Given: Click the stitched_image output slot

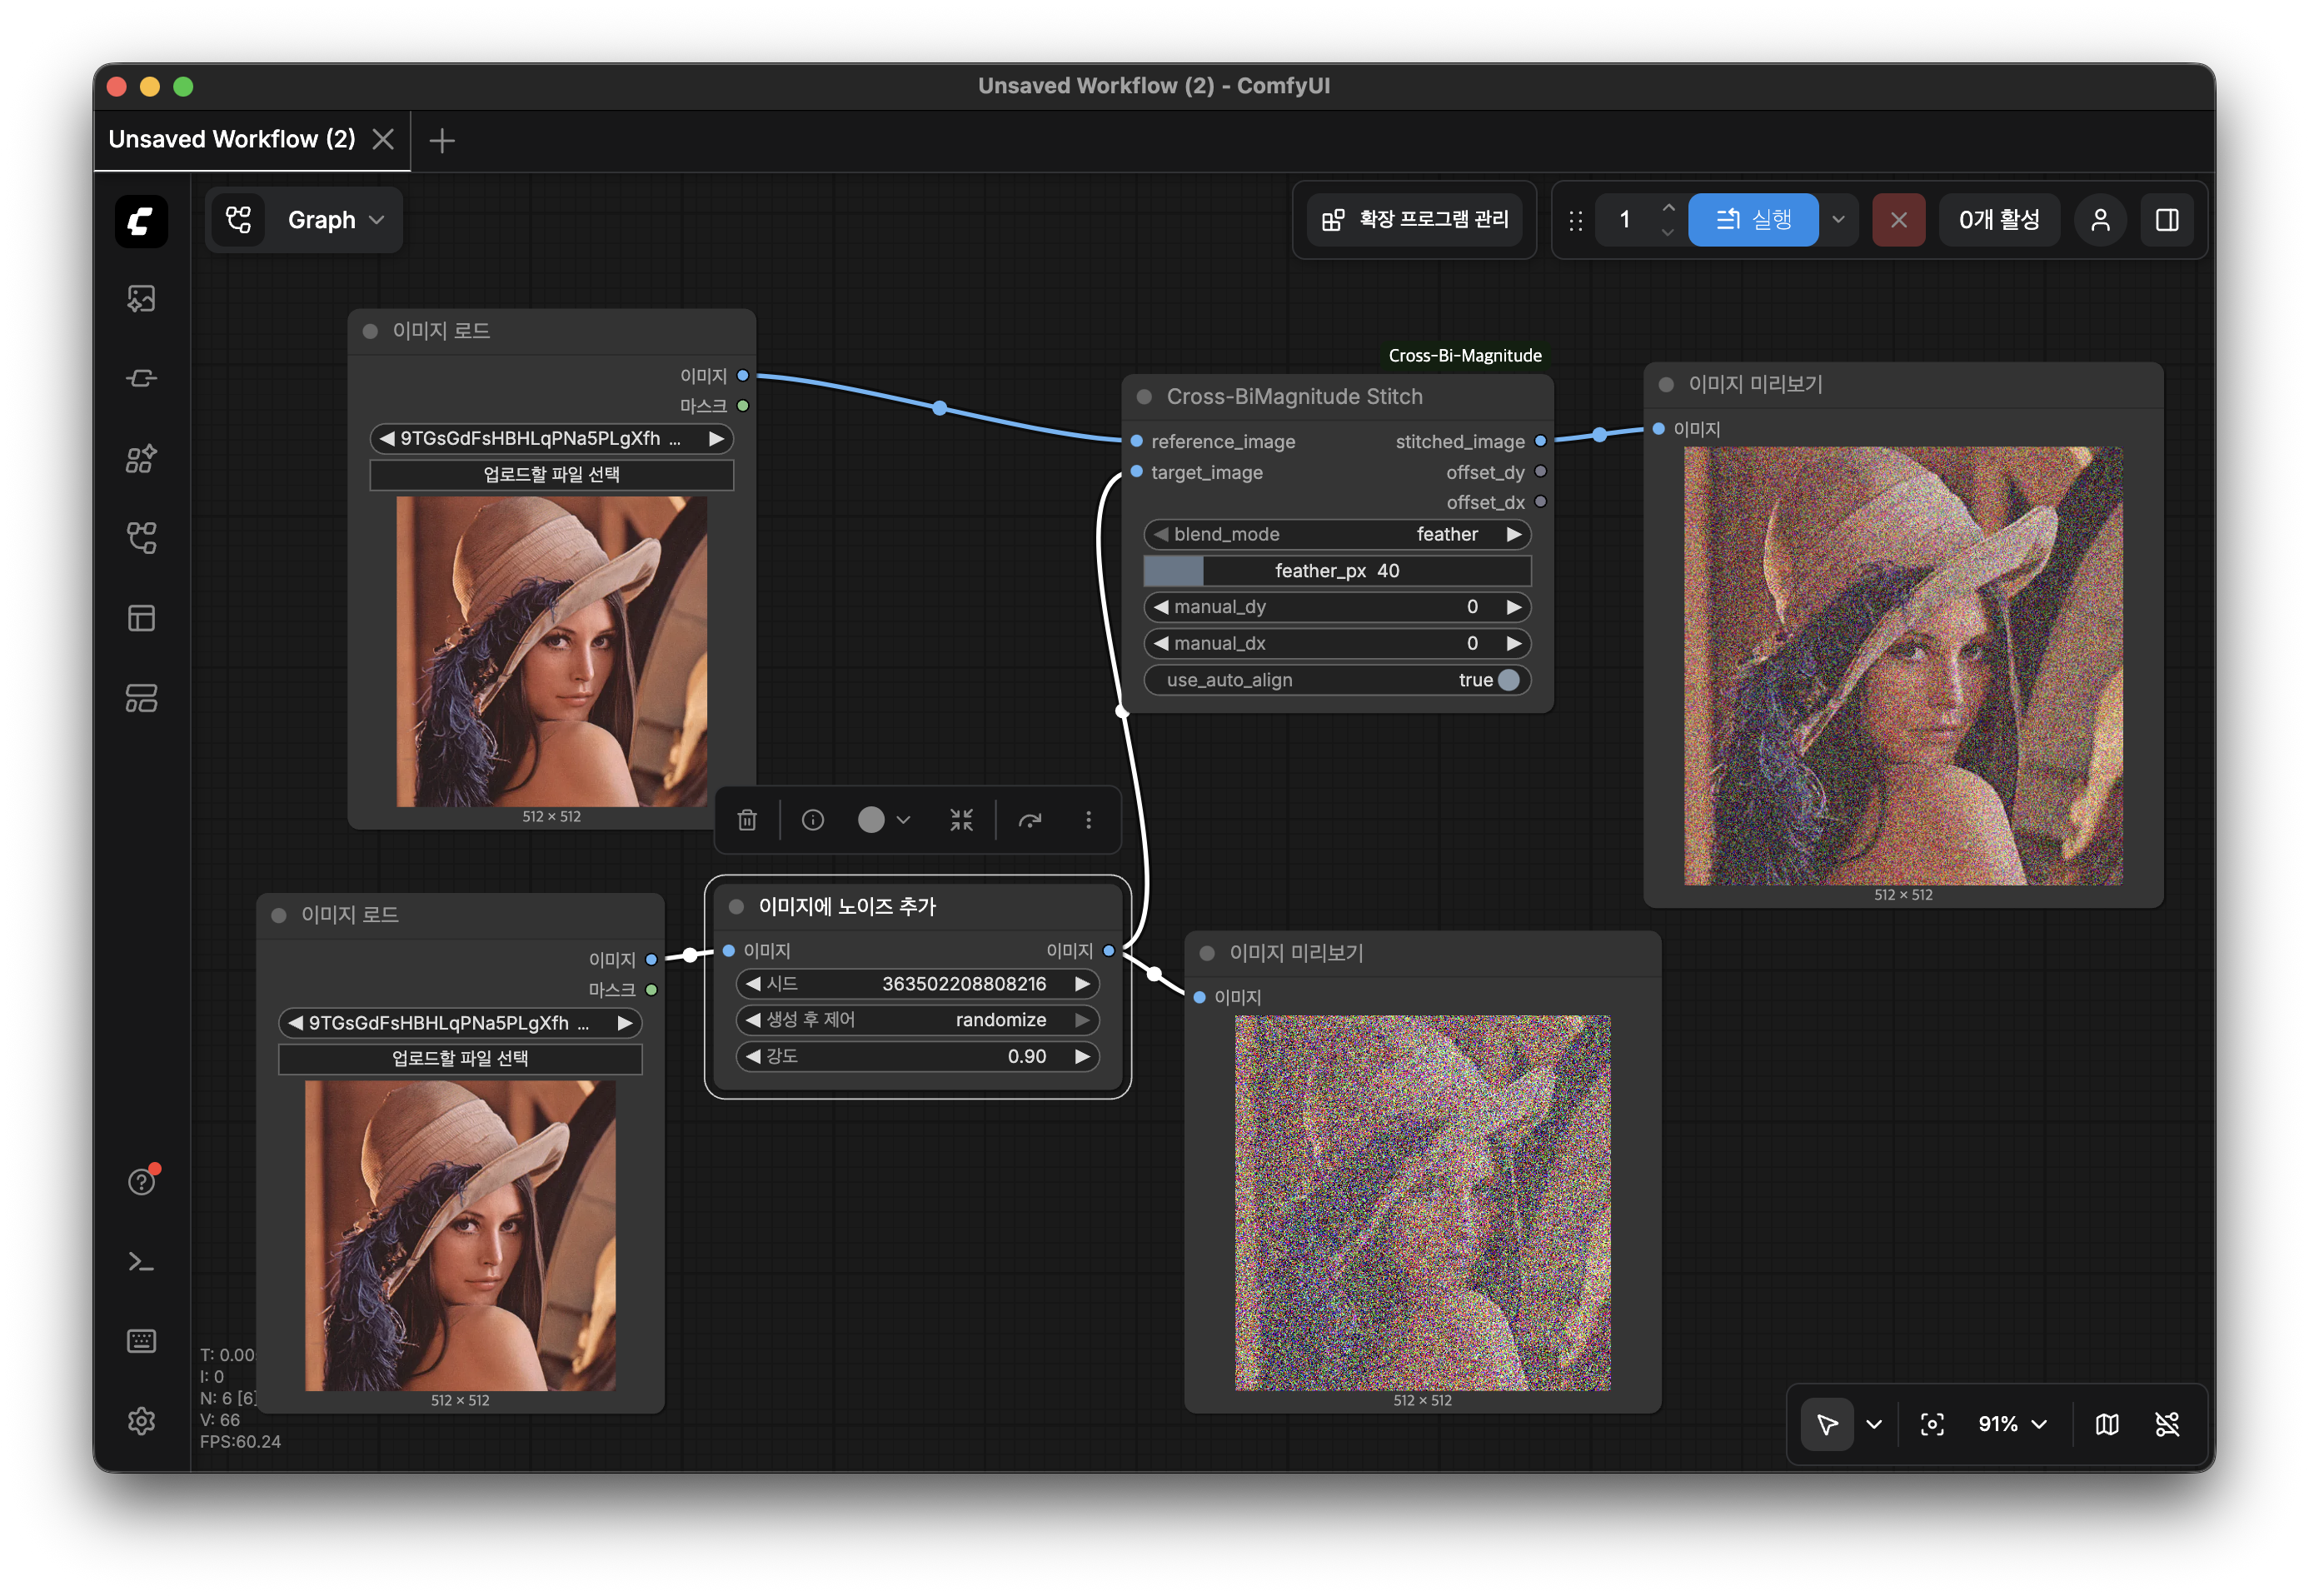Looking at the screenshot, I should [1541, 441].
